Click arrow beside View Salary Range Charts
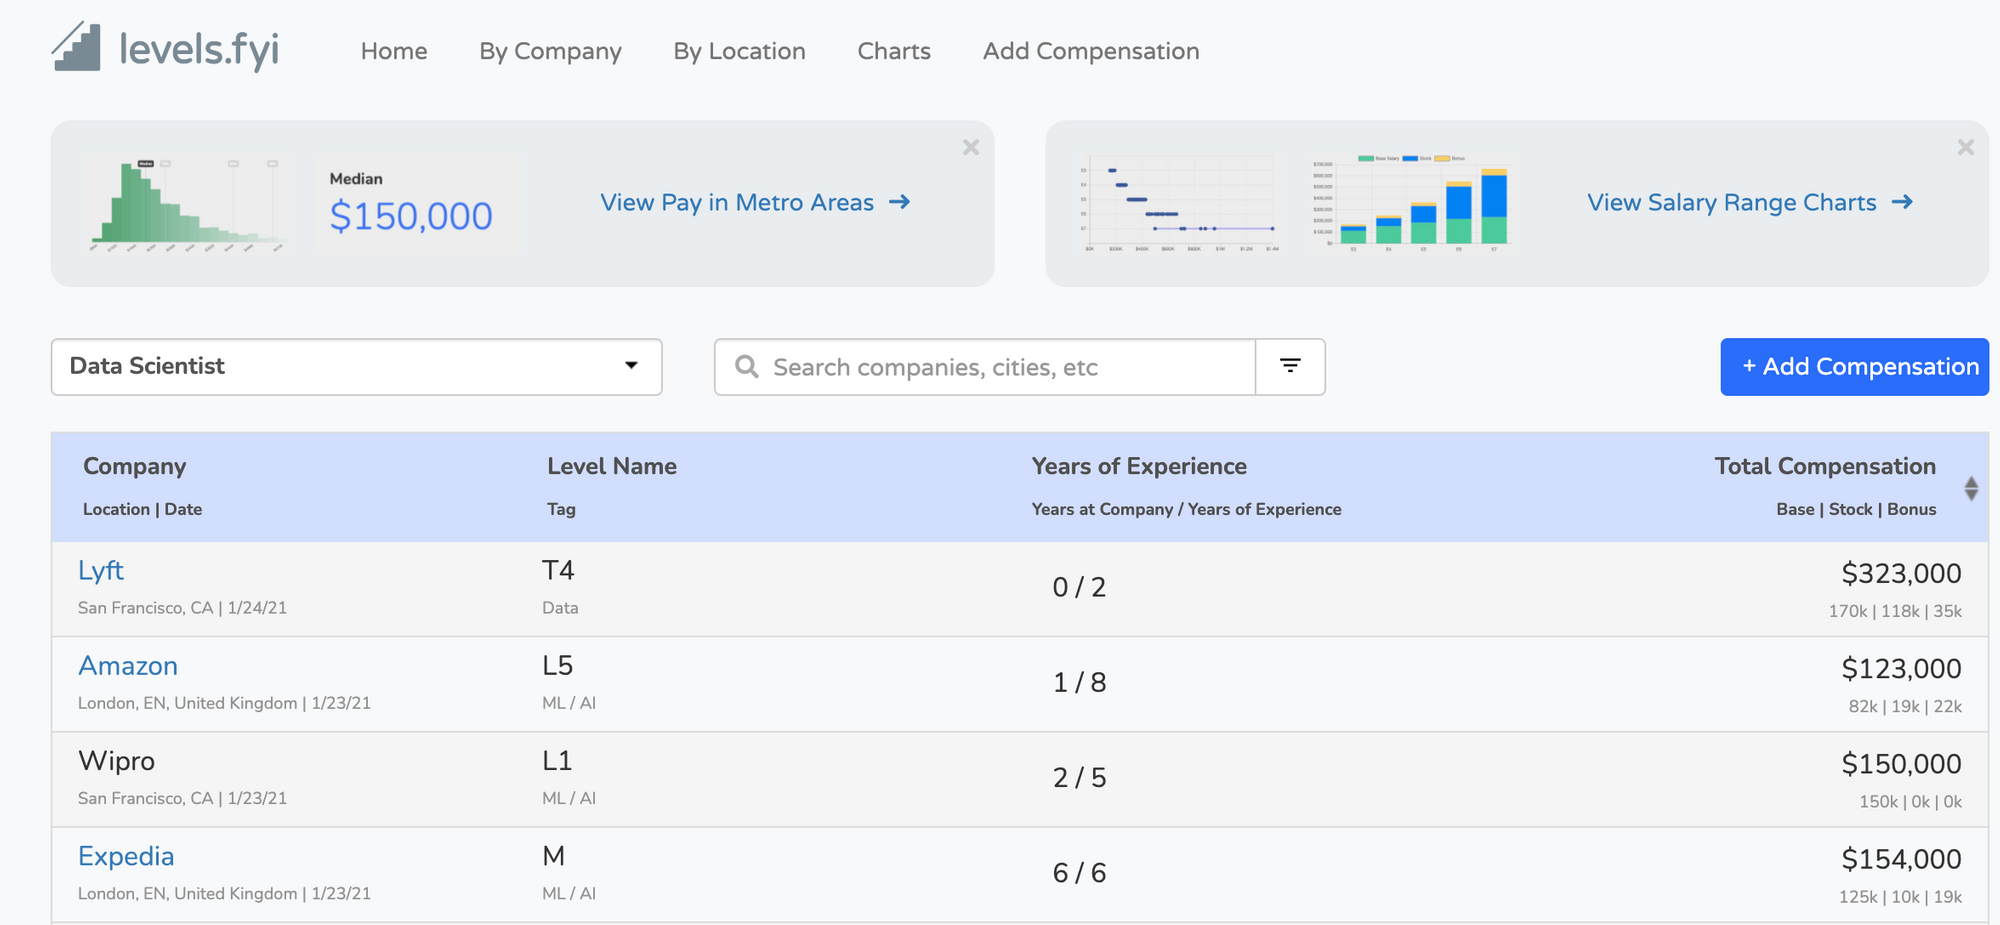This screenshot has height=925, width=2000. 1902,202
